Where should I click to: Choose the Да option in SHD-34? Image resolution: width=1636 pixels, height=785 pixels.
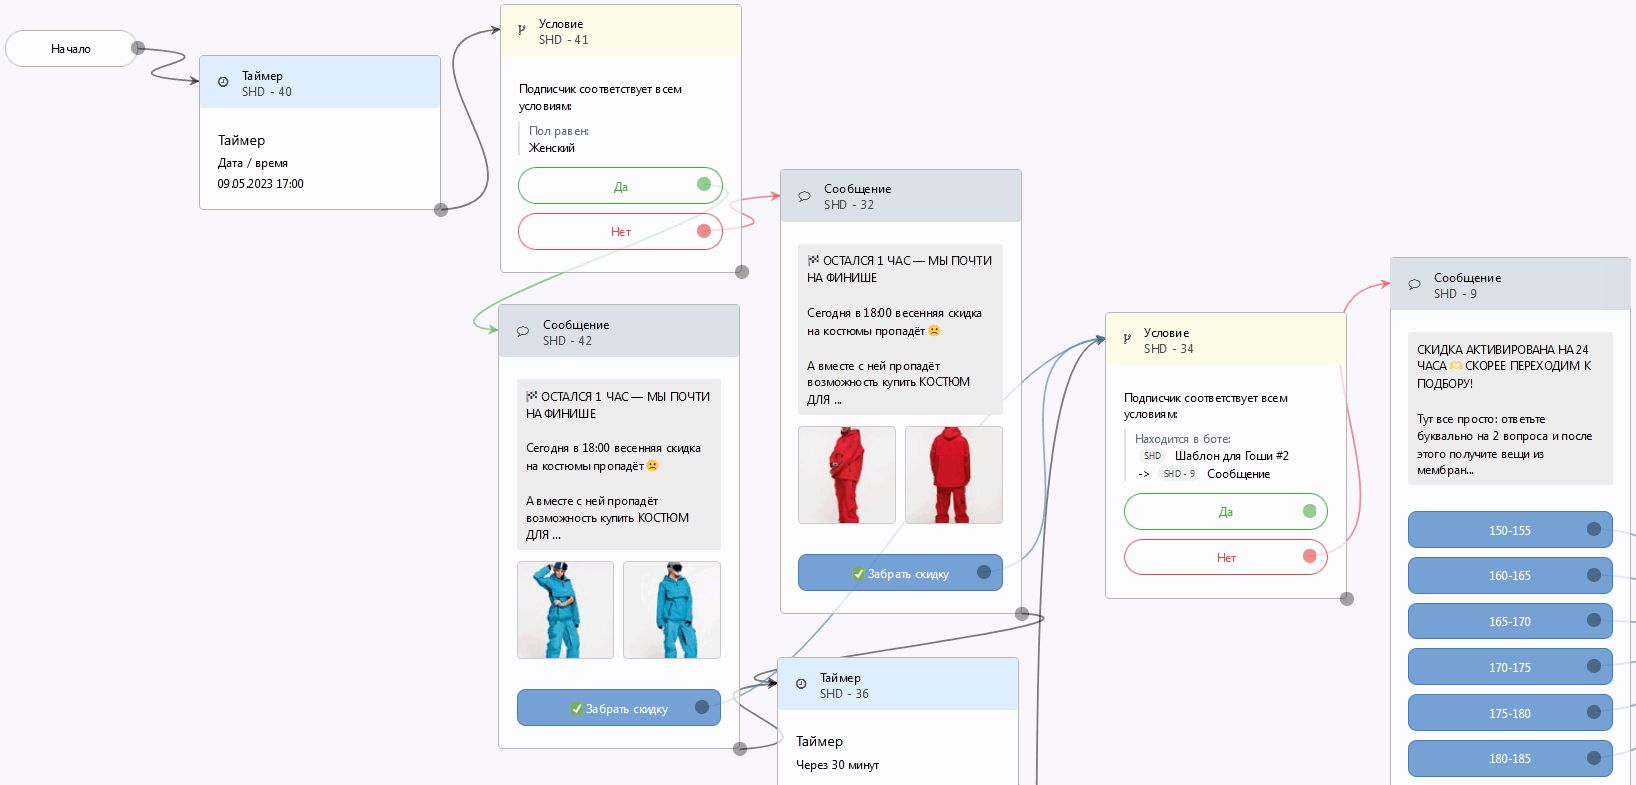tap(1226, 511)
